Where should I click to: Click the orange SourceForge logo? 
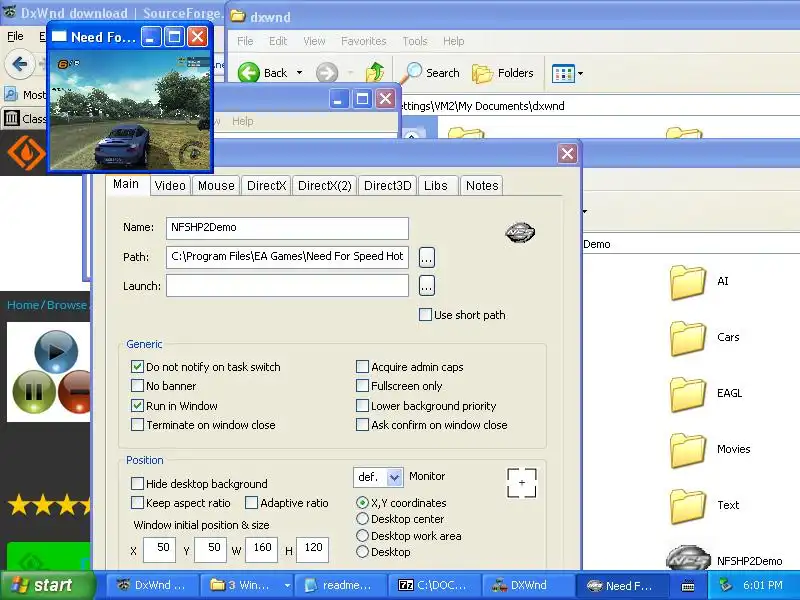(27, 153)
